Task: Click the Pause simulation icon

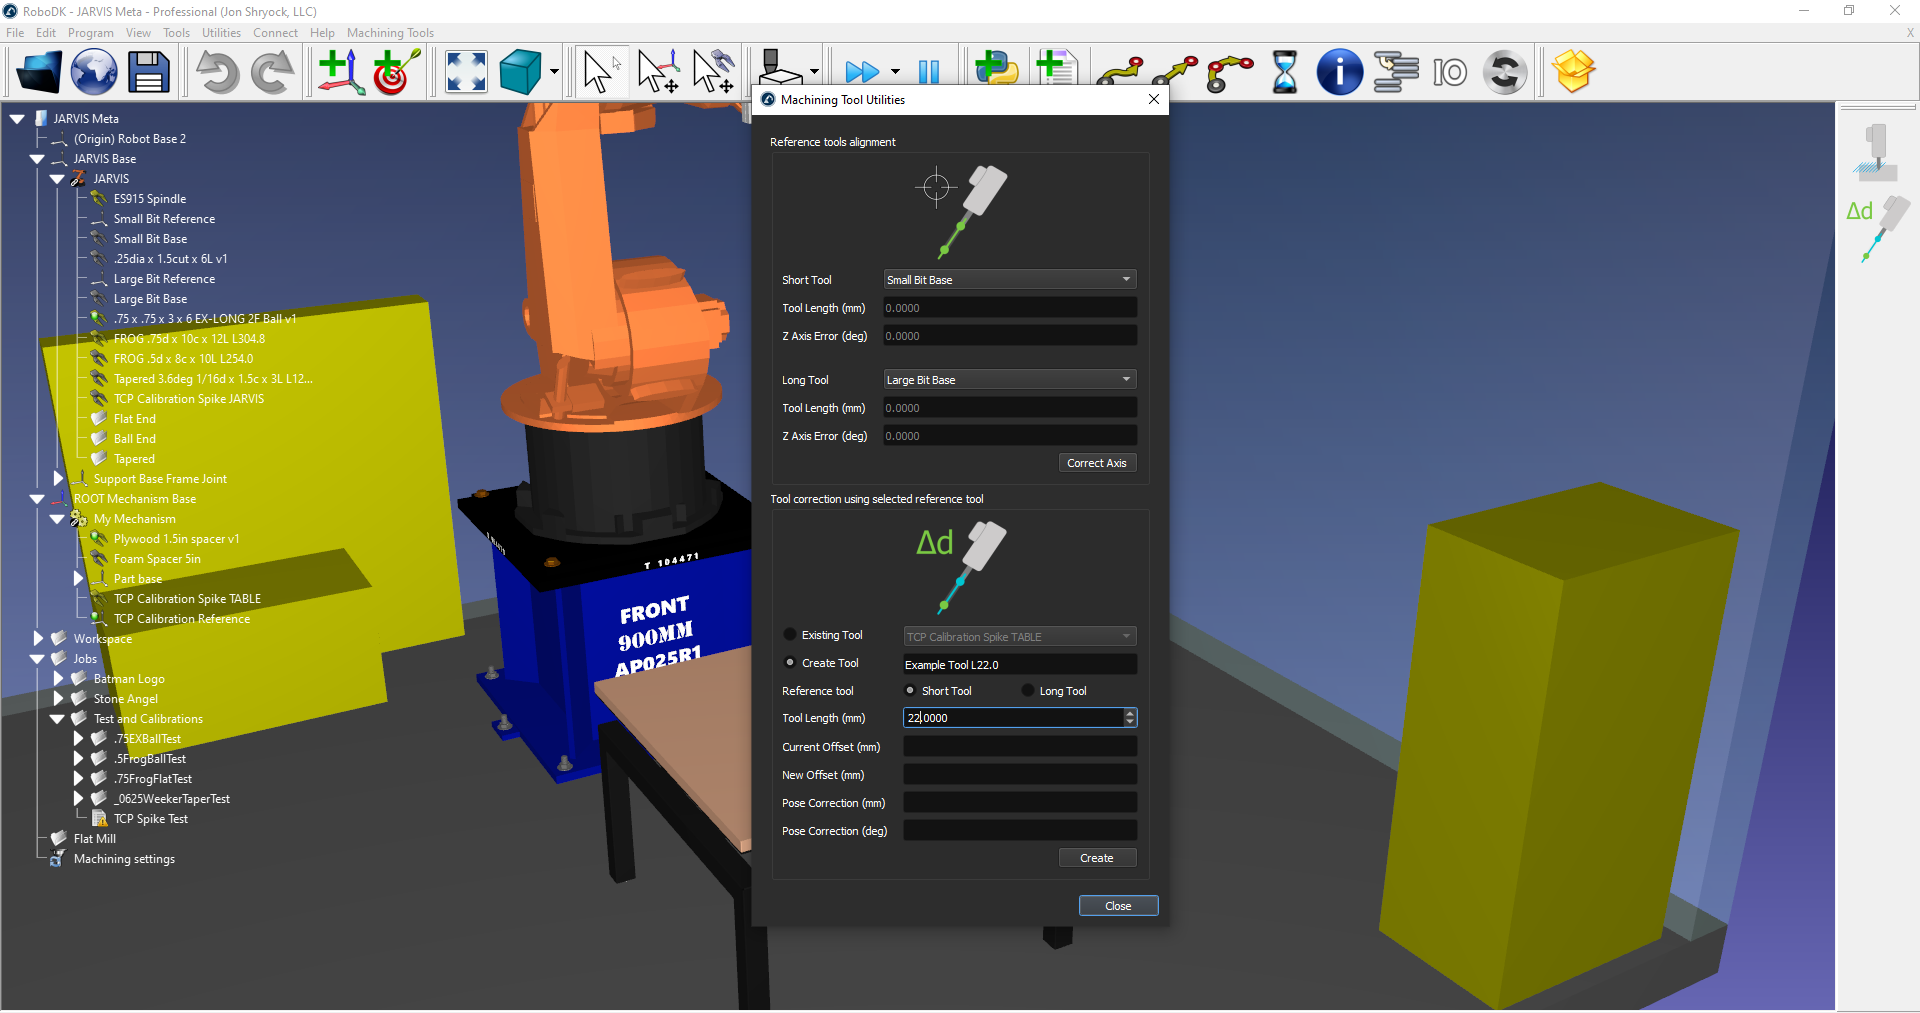Action: (929, 72)
